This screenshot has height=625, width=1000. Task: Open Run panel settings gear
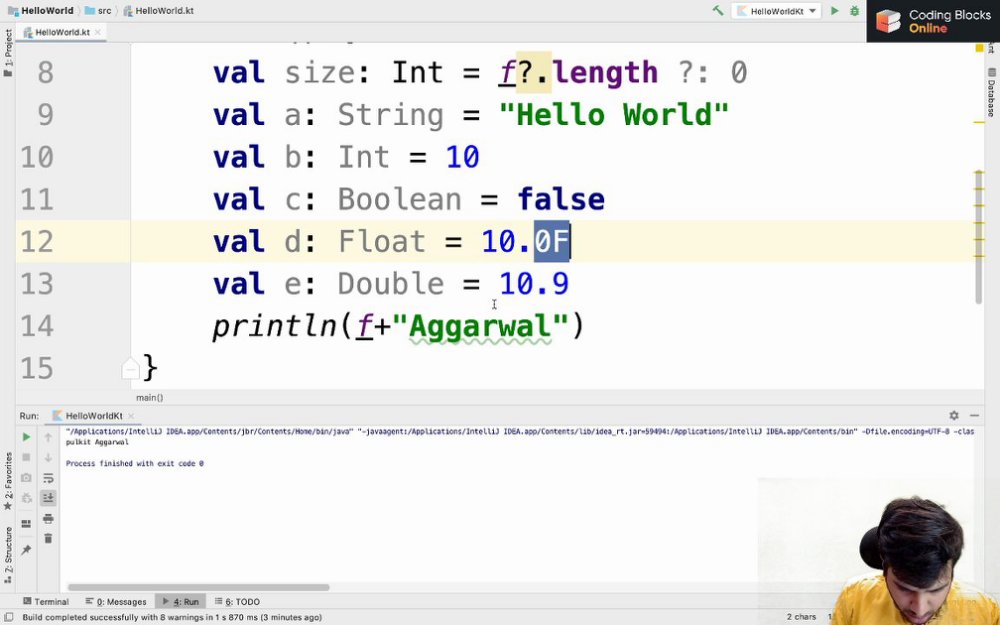click(953, 415)
